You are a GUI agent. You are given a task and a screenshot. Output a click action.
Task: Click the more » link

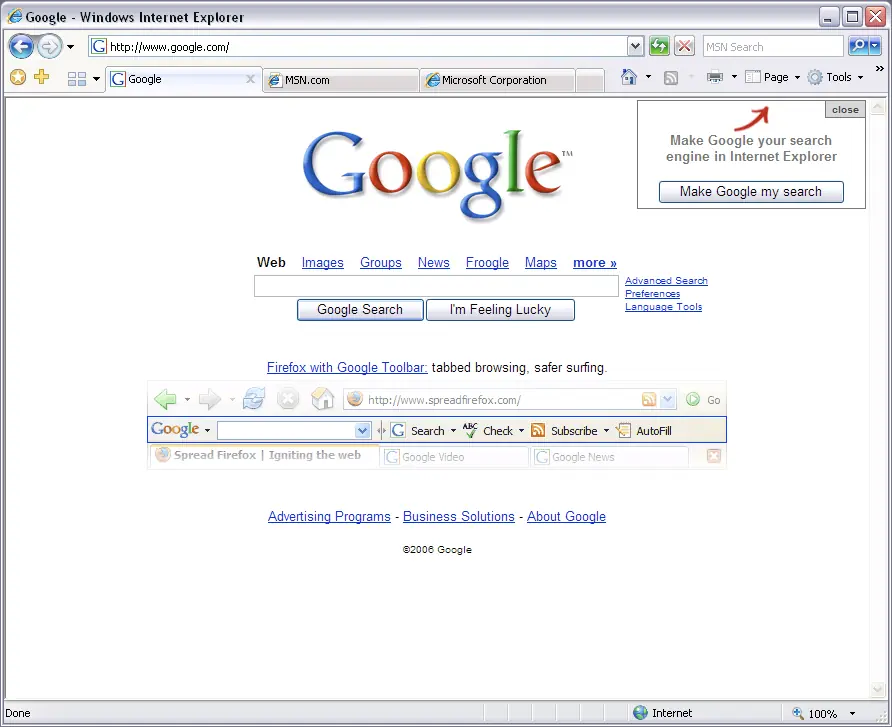tap(594, 263)
